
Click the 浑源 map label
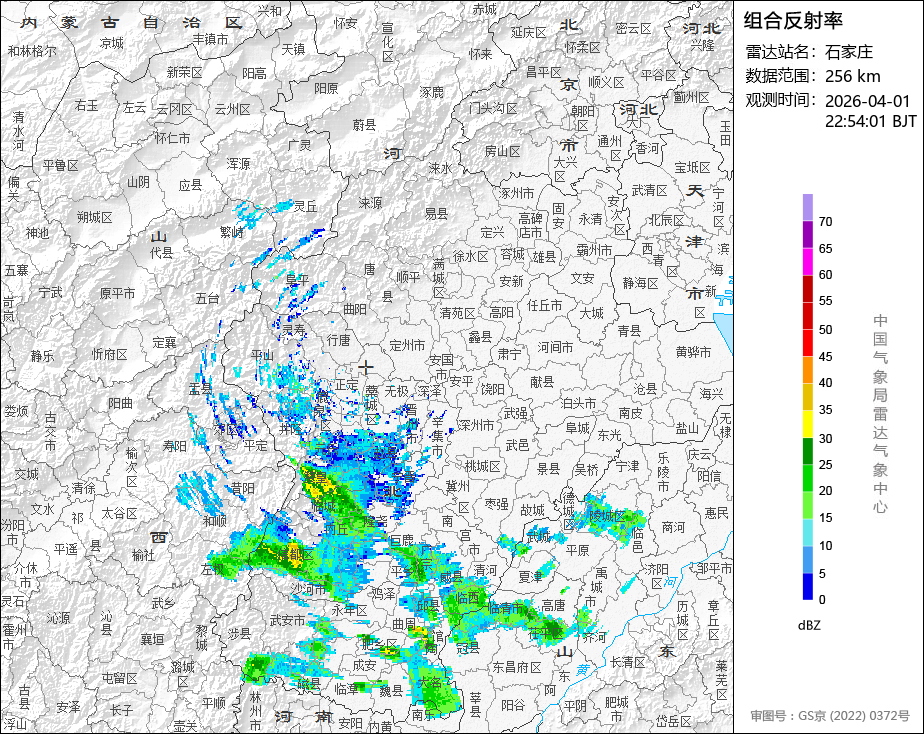pyautogui.click(x=238, y=164)
